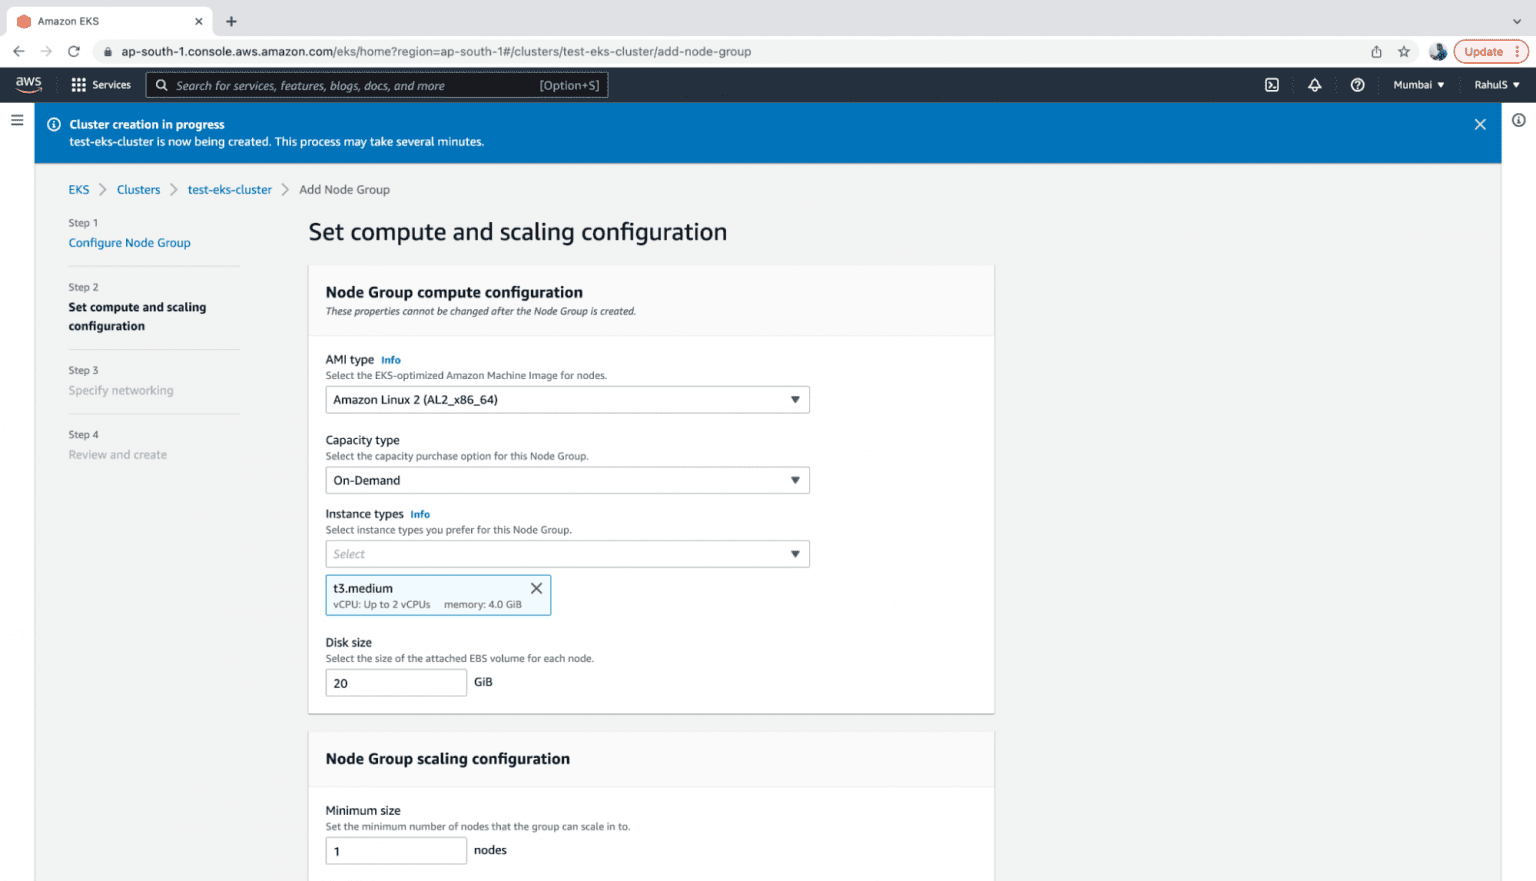This screenshot has height=881, width=1536.
Task: Click Info next to Instance types
Action: (419, 514)
